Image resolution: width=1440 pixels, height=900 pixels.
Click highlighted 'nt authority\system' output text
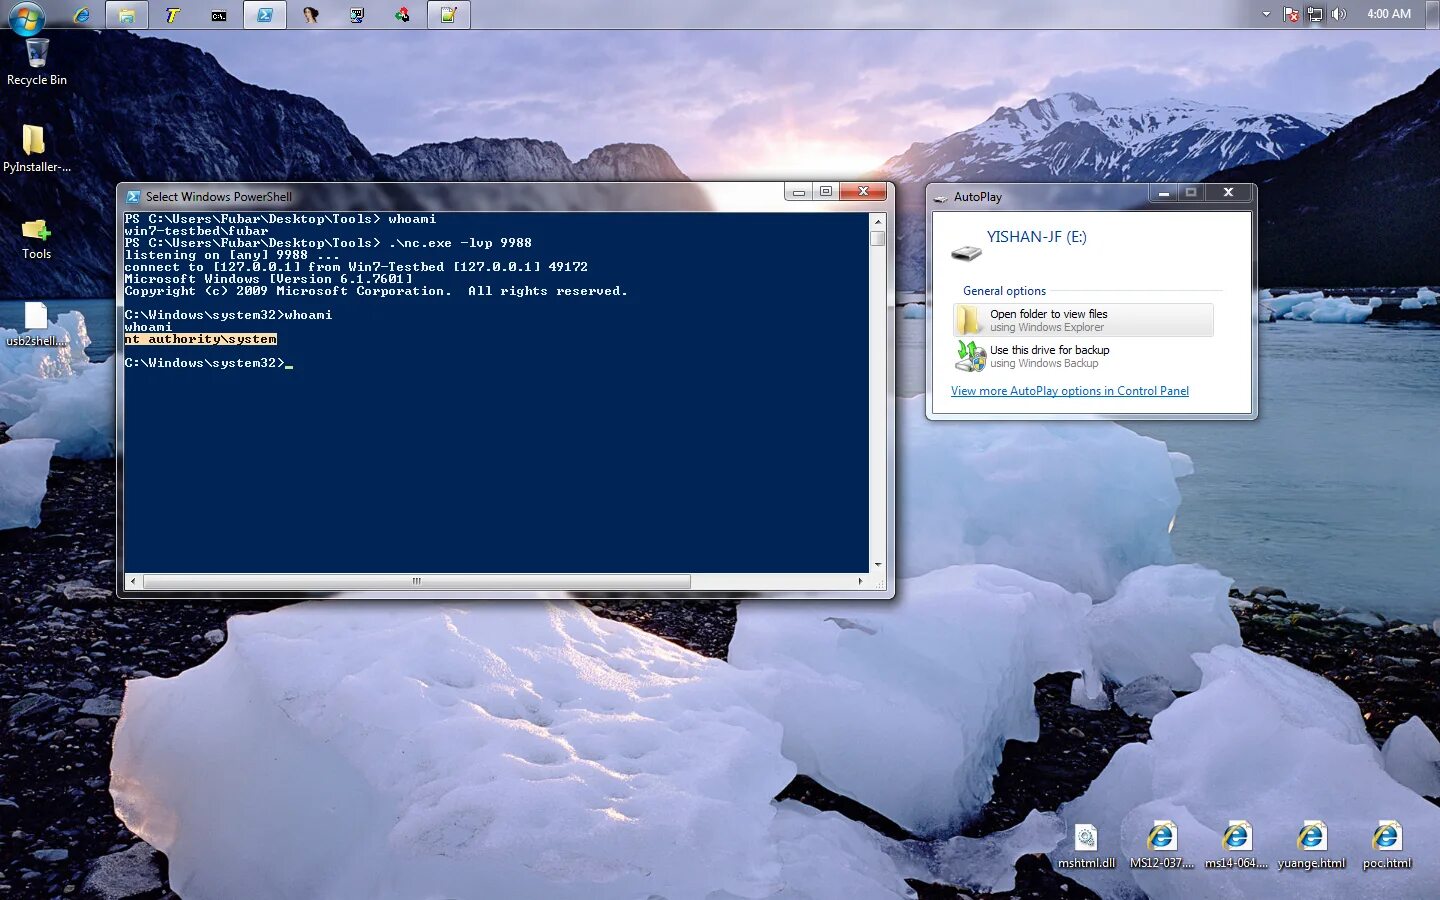(x=200, y=339)
